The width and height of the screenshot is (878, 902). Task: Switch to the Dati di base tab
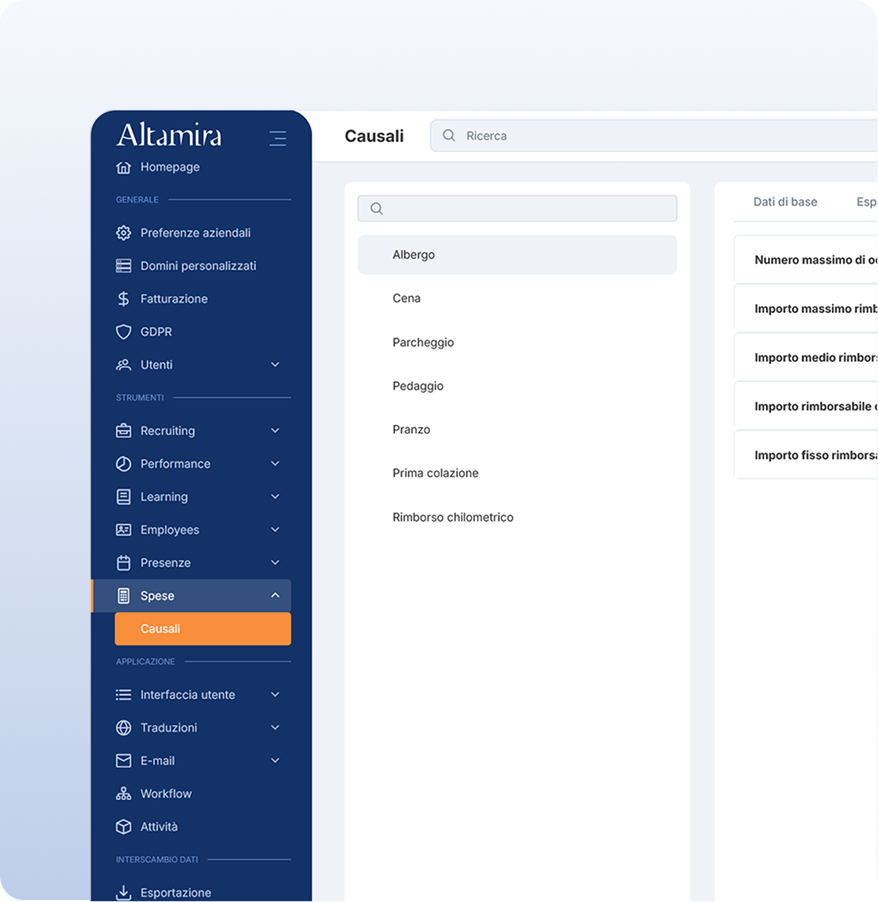785,202
